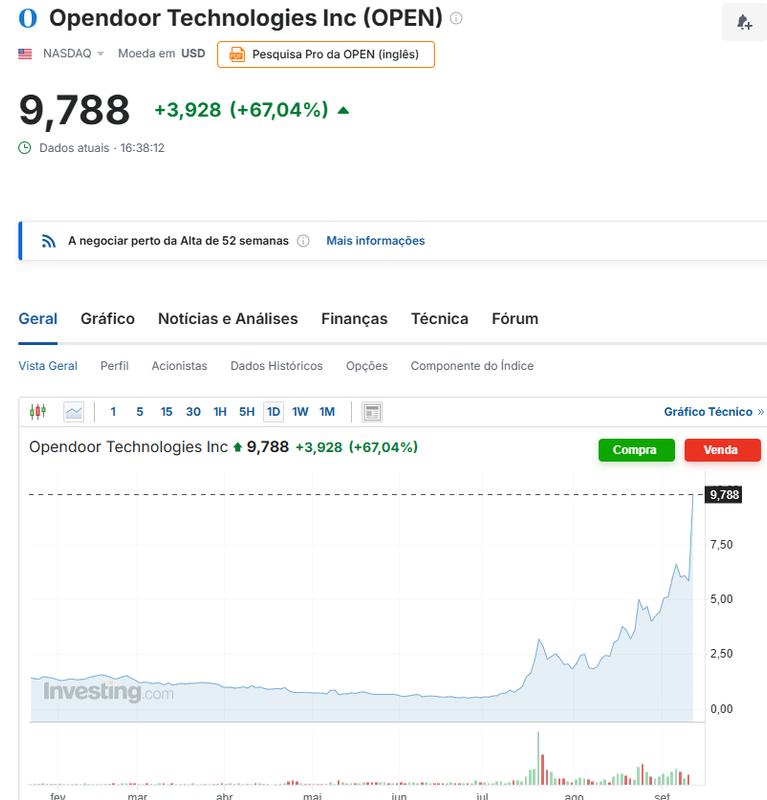Image resolution: width=767 pixels, height=800 pixels.
Task: Switch to the Fórum tab
Action: pos(515,319)
